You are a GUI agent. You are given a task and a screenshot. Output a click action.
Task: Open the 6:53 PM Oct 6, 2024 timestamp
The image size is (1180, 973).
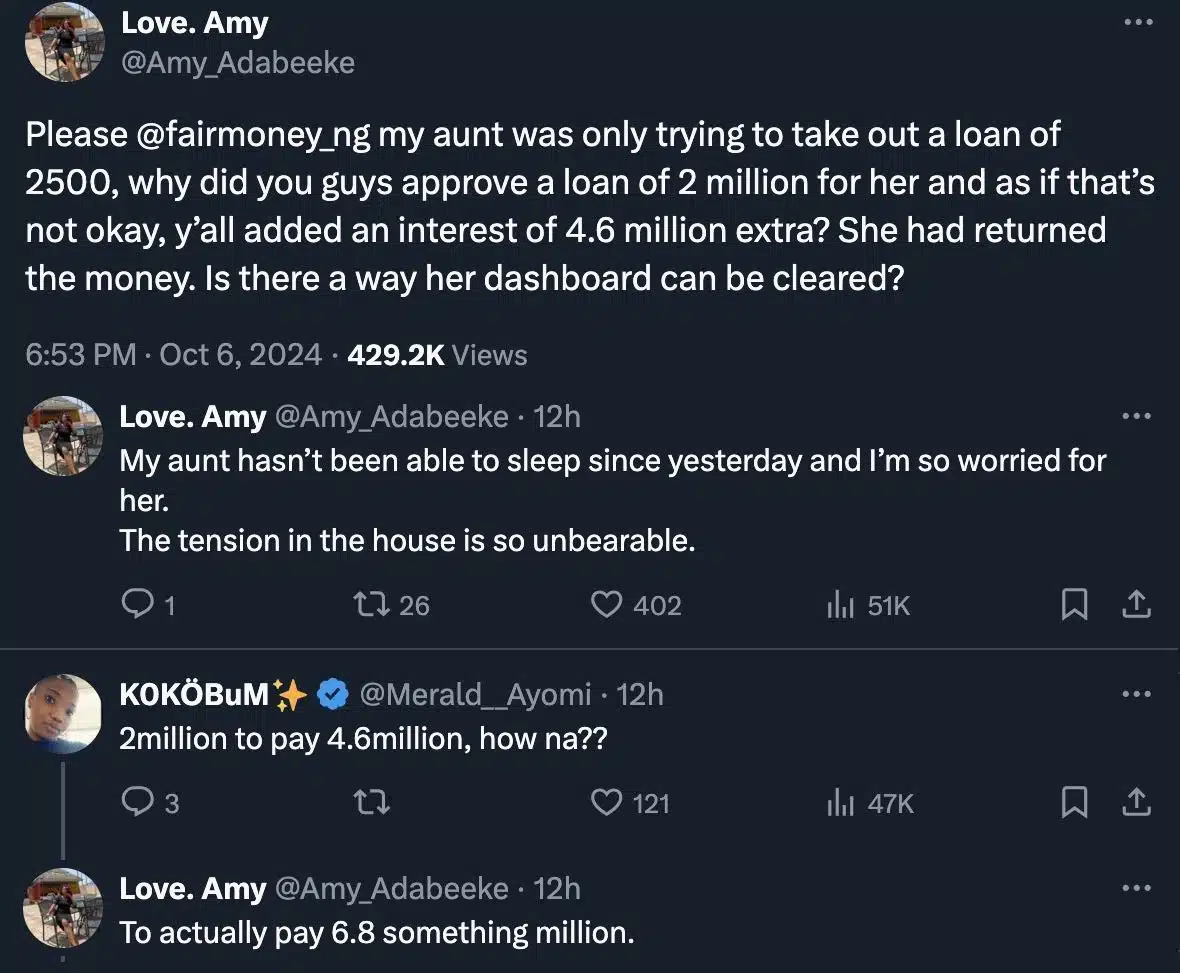point(174,354)
